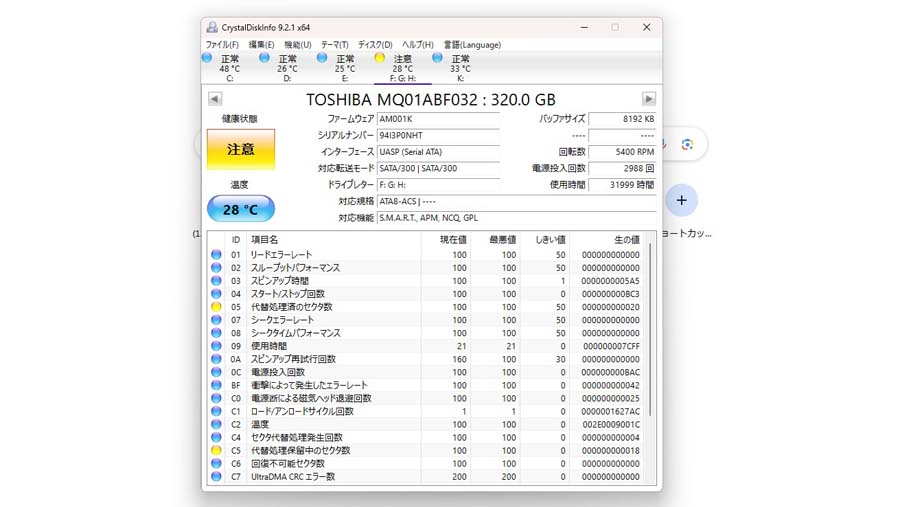Open the ディスク(D) menu
This screenshot has height=507, width=900.
coord(375,44)
